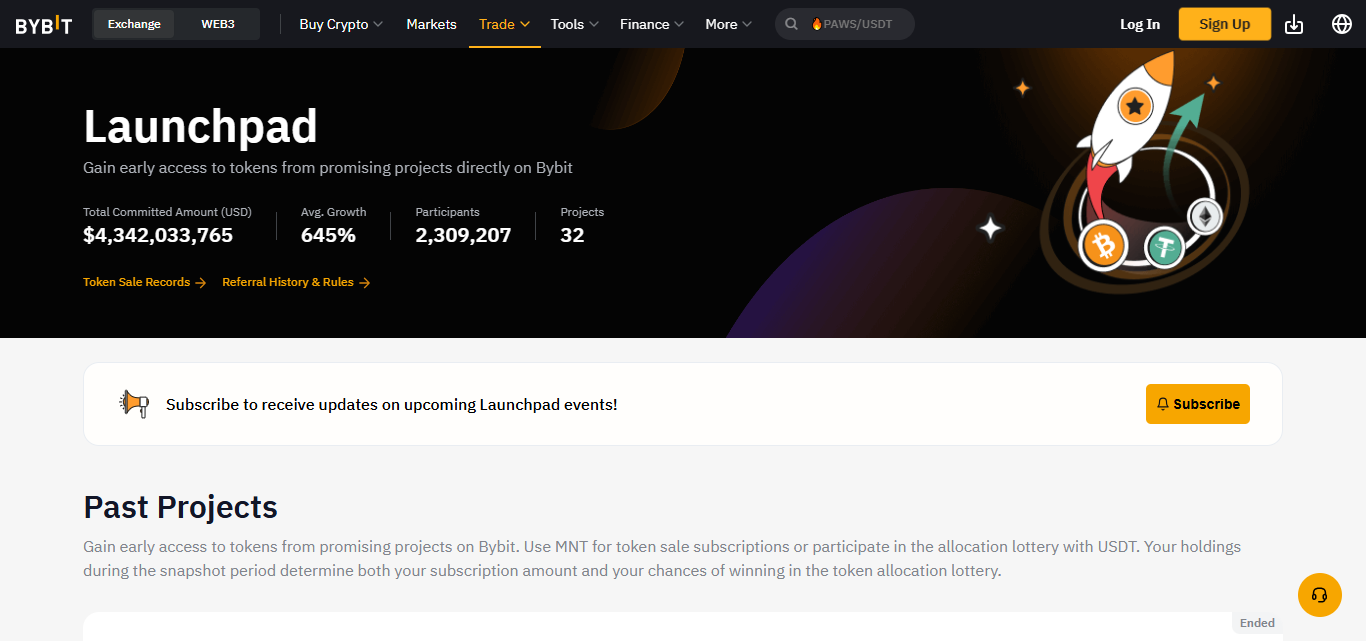Click the download app icon
The width and height of the screenshot is (1366, 641).
(1294, 24)
